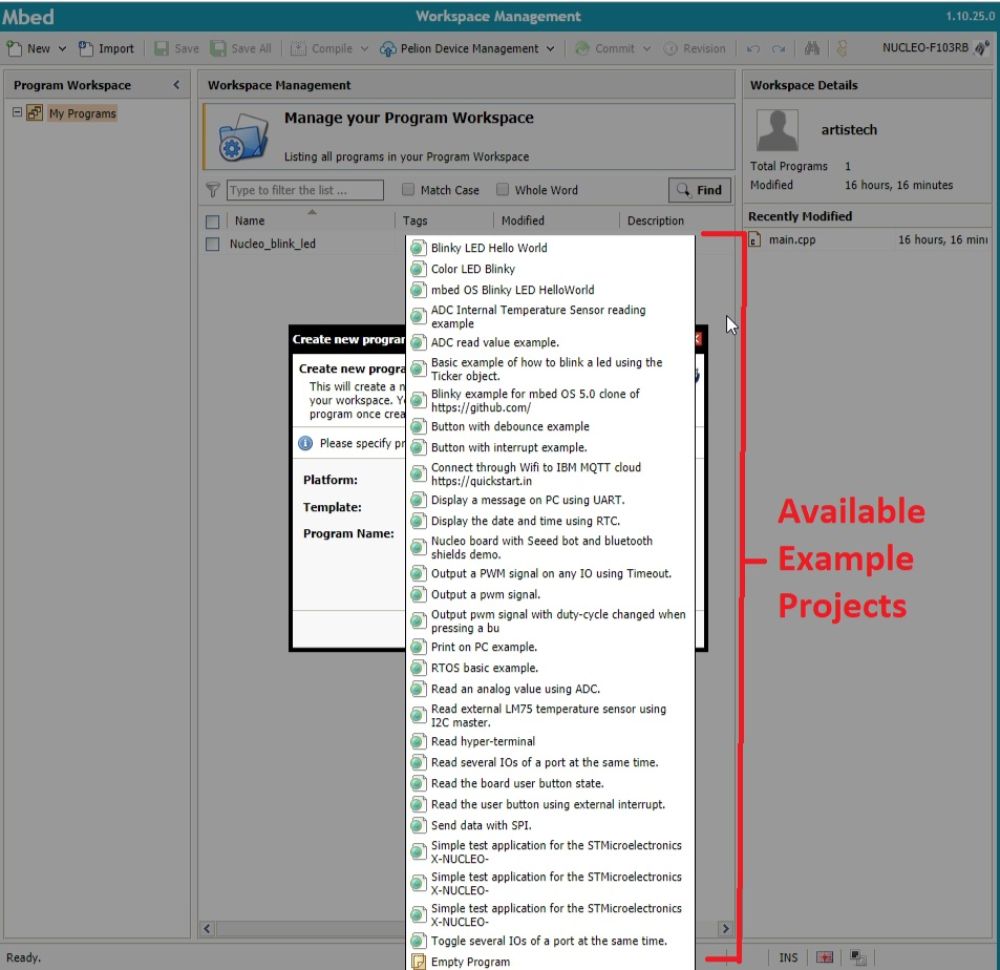Viewport: 1000px width, 970px height.
Task: Click the scroll right arrow
Action: click(725, 929)
